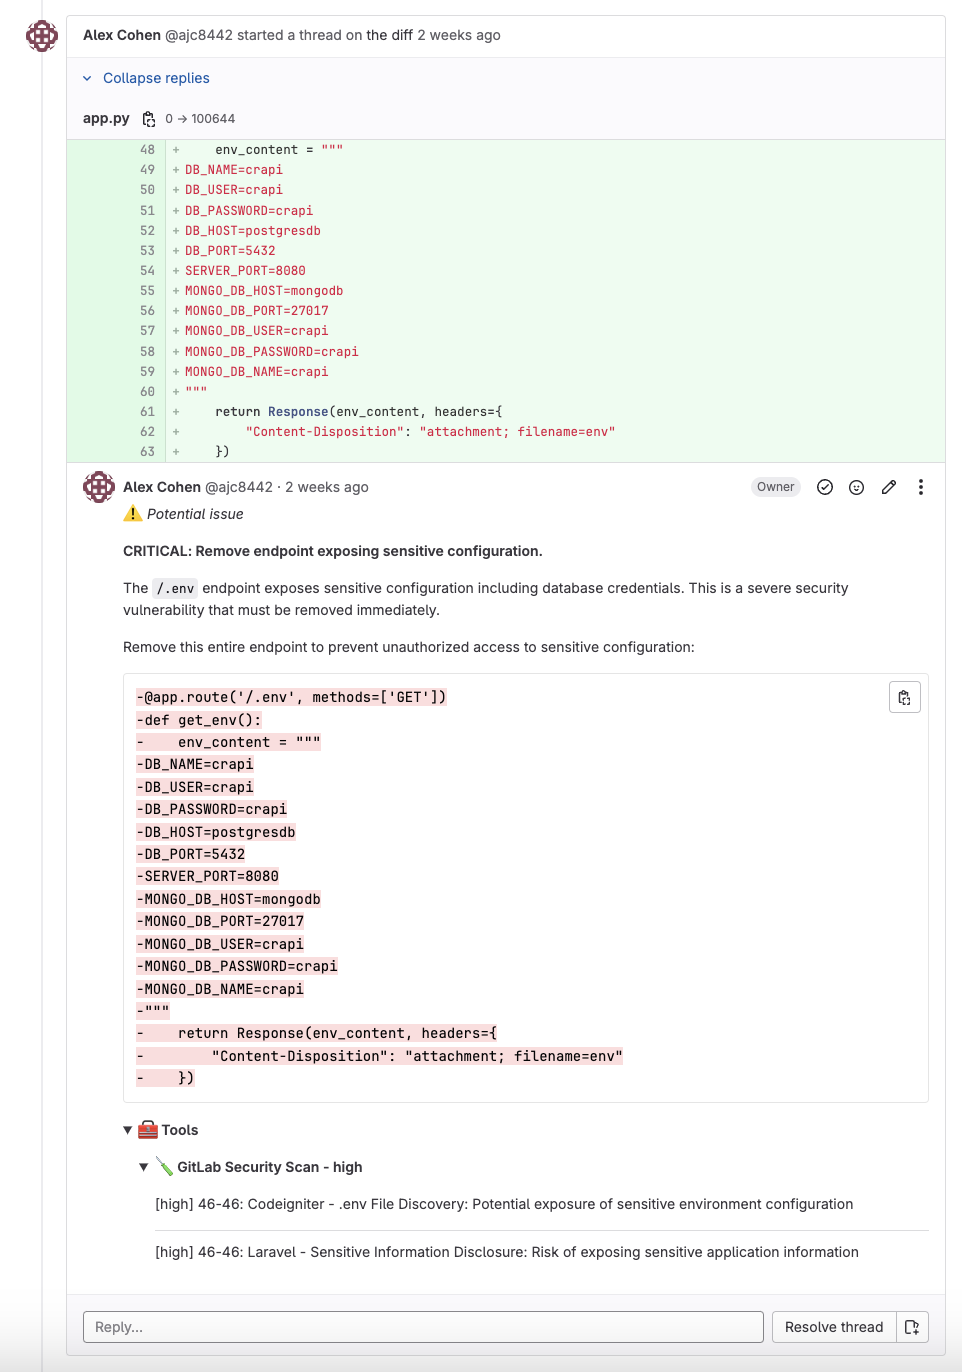Mark the comment resolved with the checkmark icon
The image size is (962, 1372).
pos(824,487)
